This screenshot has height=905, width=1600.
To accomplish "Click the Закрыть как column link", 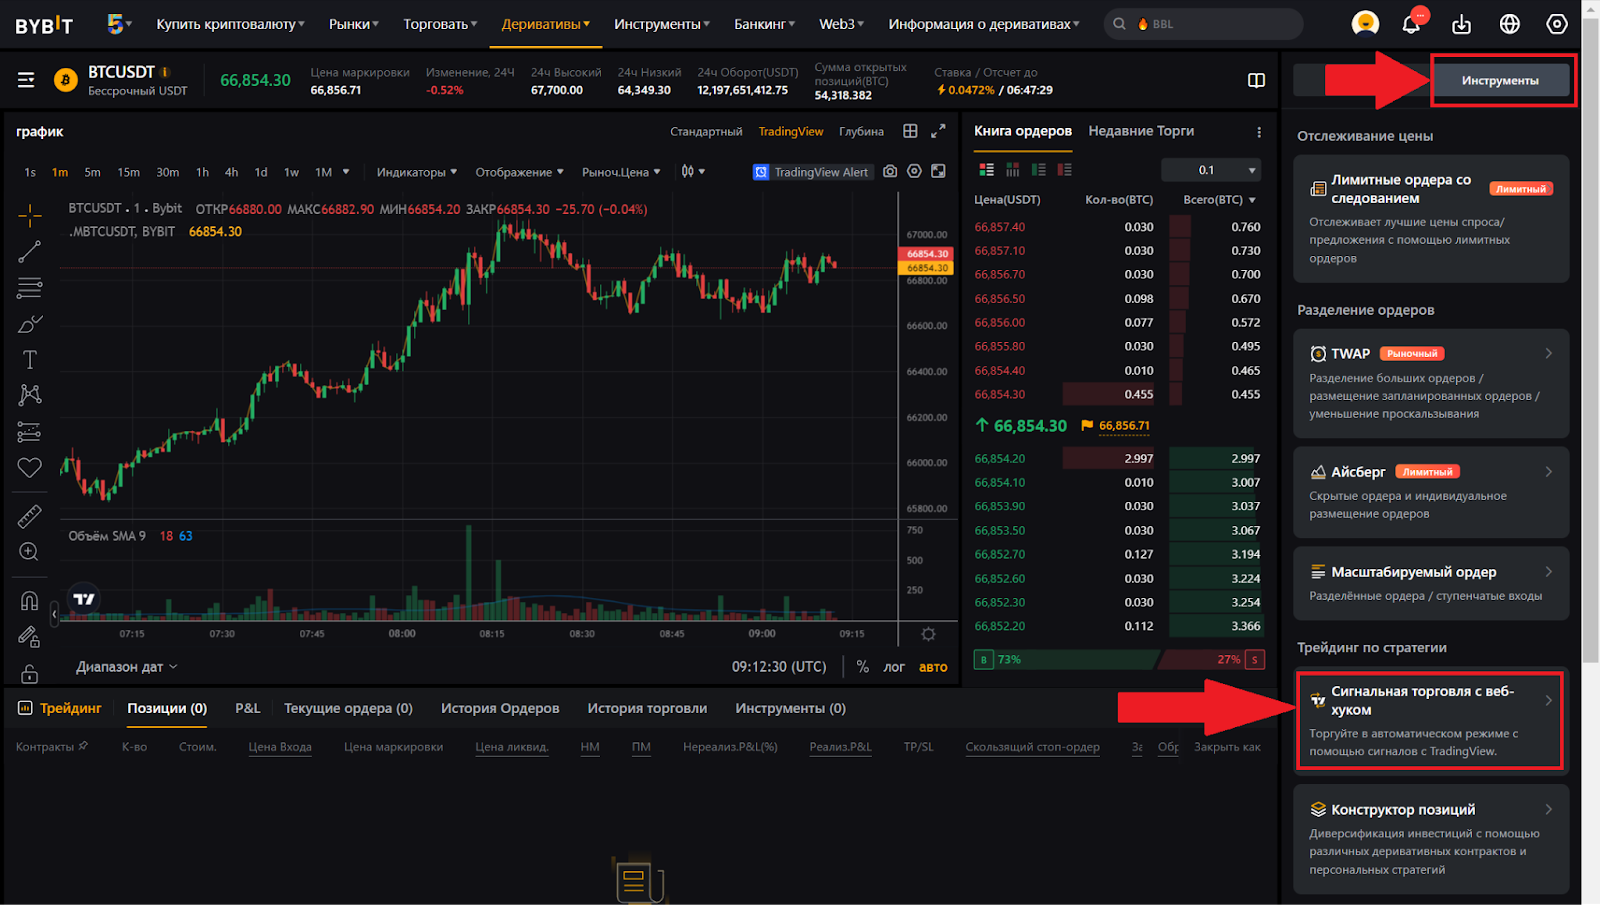I will (1227, 747).
